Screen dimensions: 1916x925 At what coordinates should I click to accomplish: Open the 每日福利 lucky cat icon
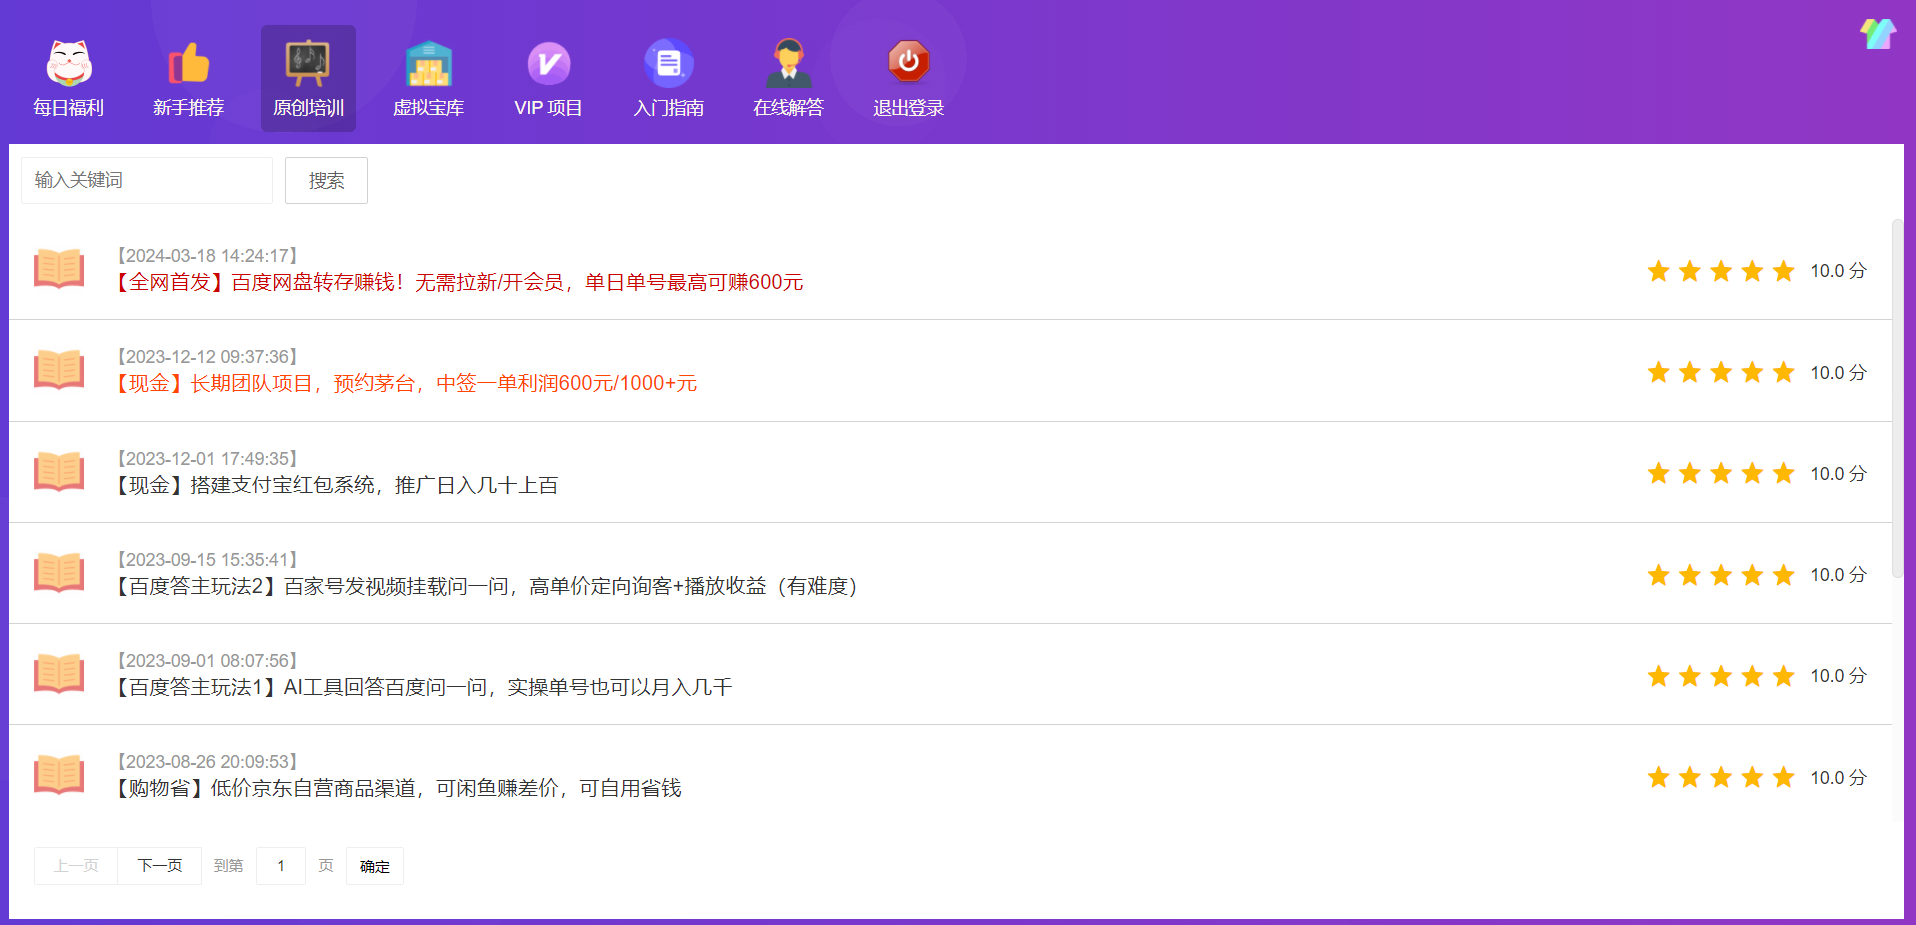pyautogui.click(x=69, y=63)
